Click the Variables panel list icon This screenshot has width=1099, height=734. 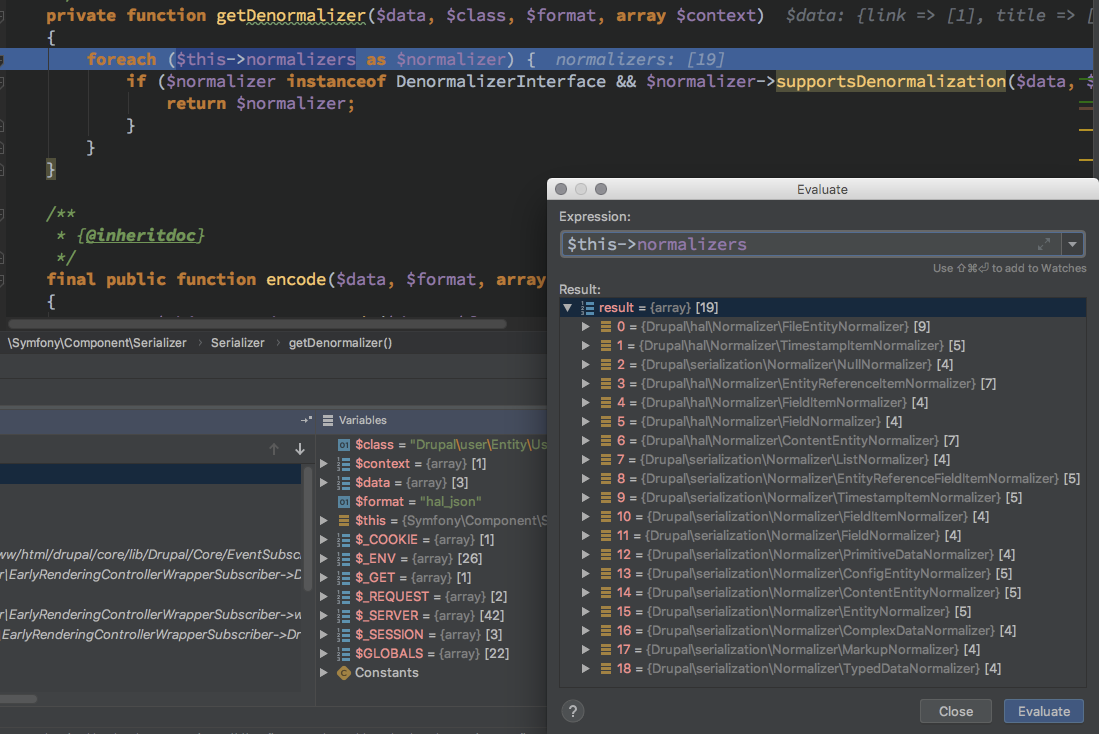coord(327,420)
